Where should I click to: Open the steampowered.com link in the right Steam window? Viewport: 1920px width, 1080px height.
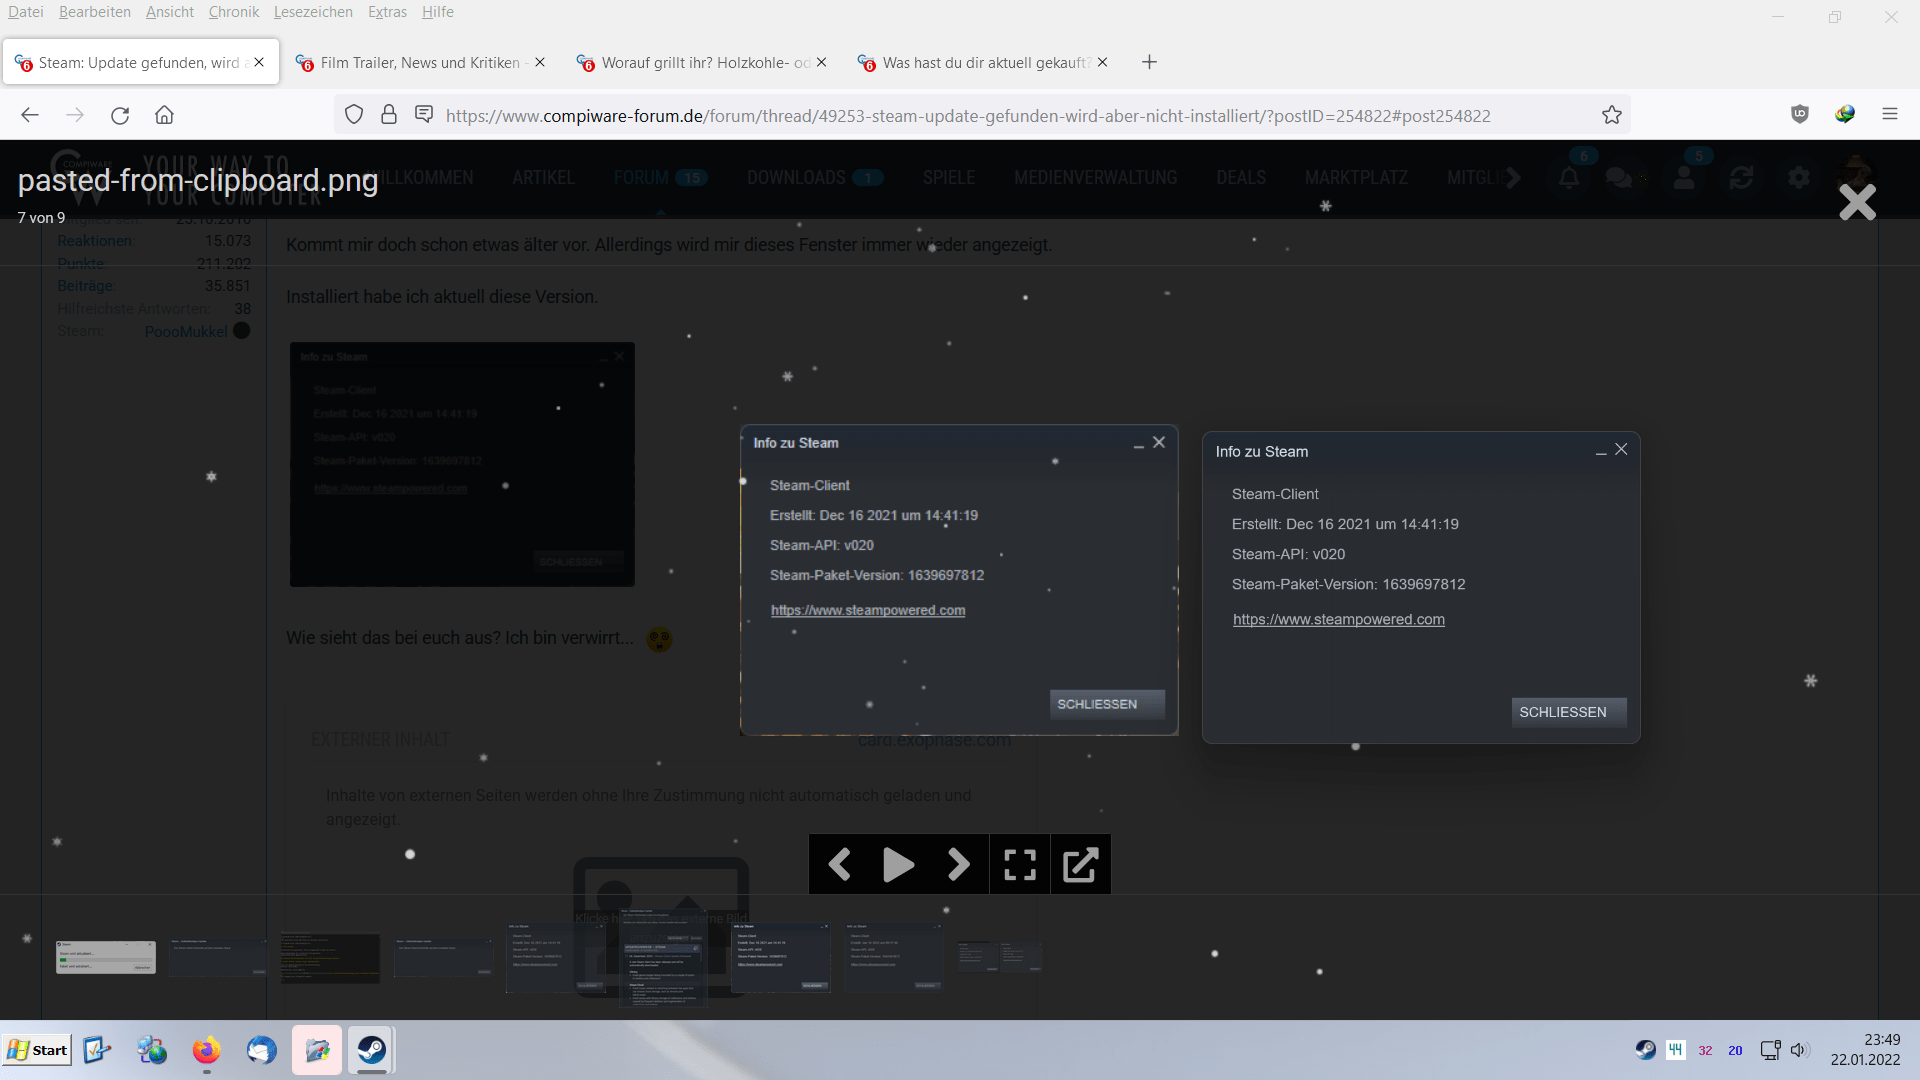(1338, 619)
